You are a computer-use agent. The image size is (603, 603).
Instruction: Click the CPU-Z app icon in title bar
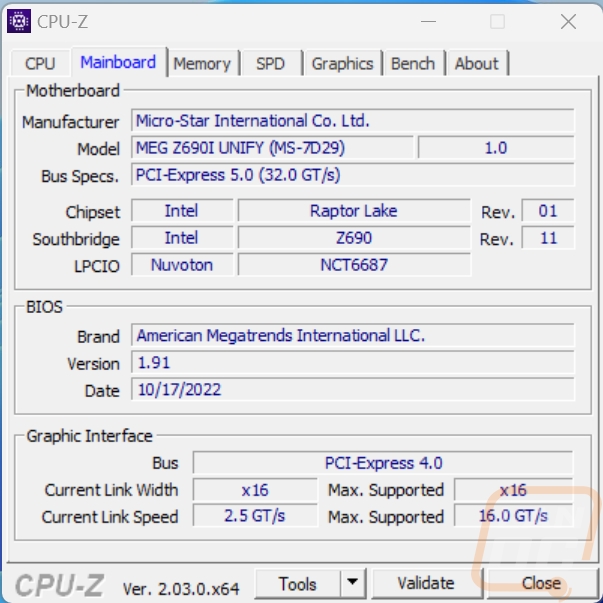19,22
